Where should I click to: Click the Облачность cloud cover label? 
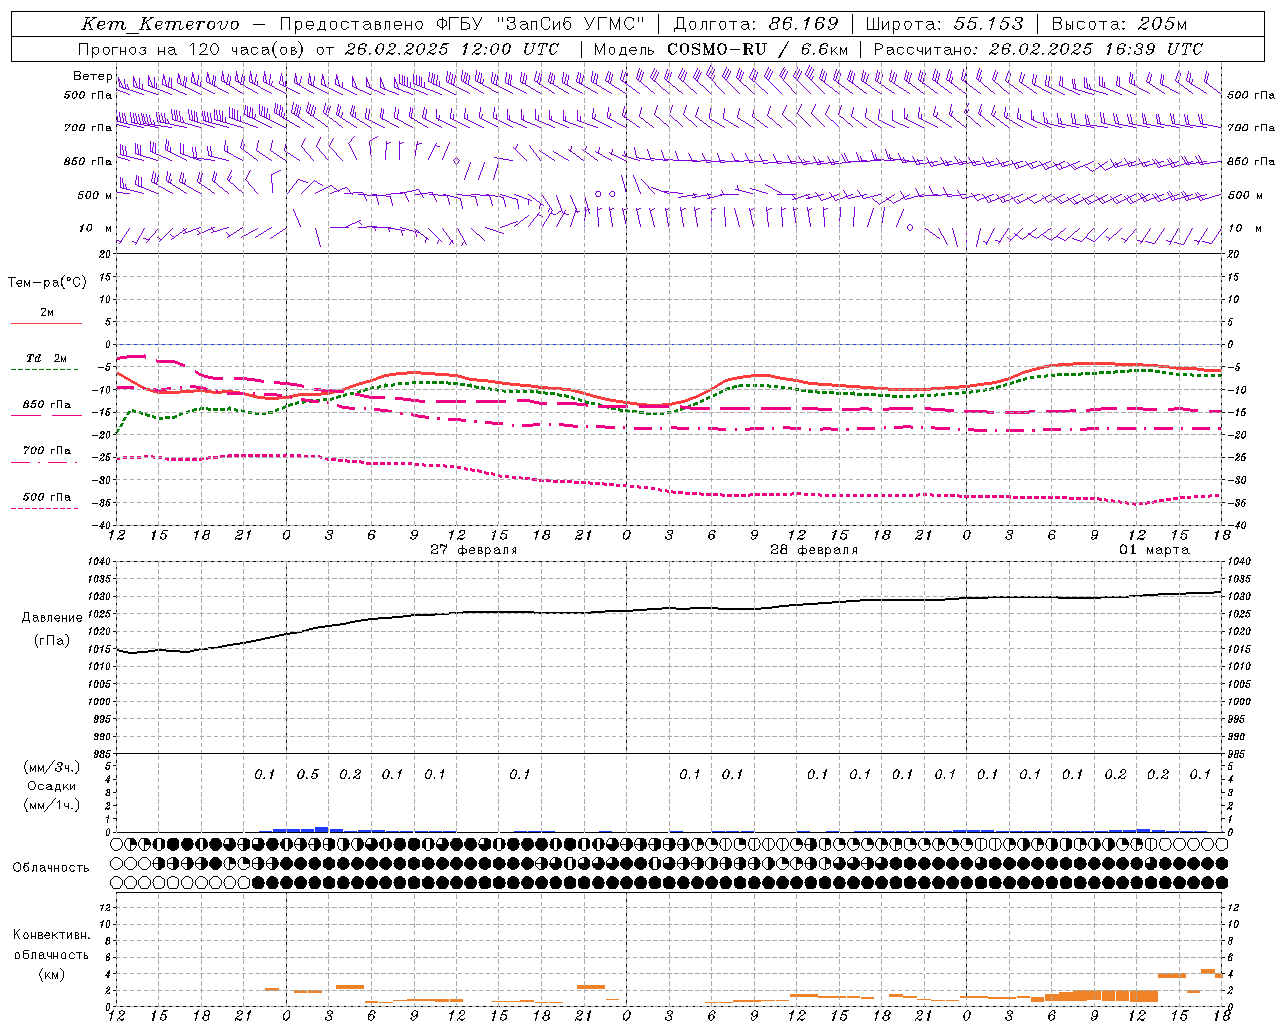pyautogui.click(x=51, y=868)
